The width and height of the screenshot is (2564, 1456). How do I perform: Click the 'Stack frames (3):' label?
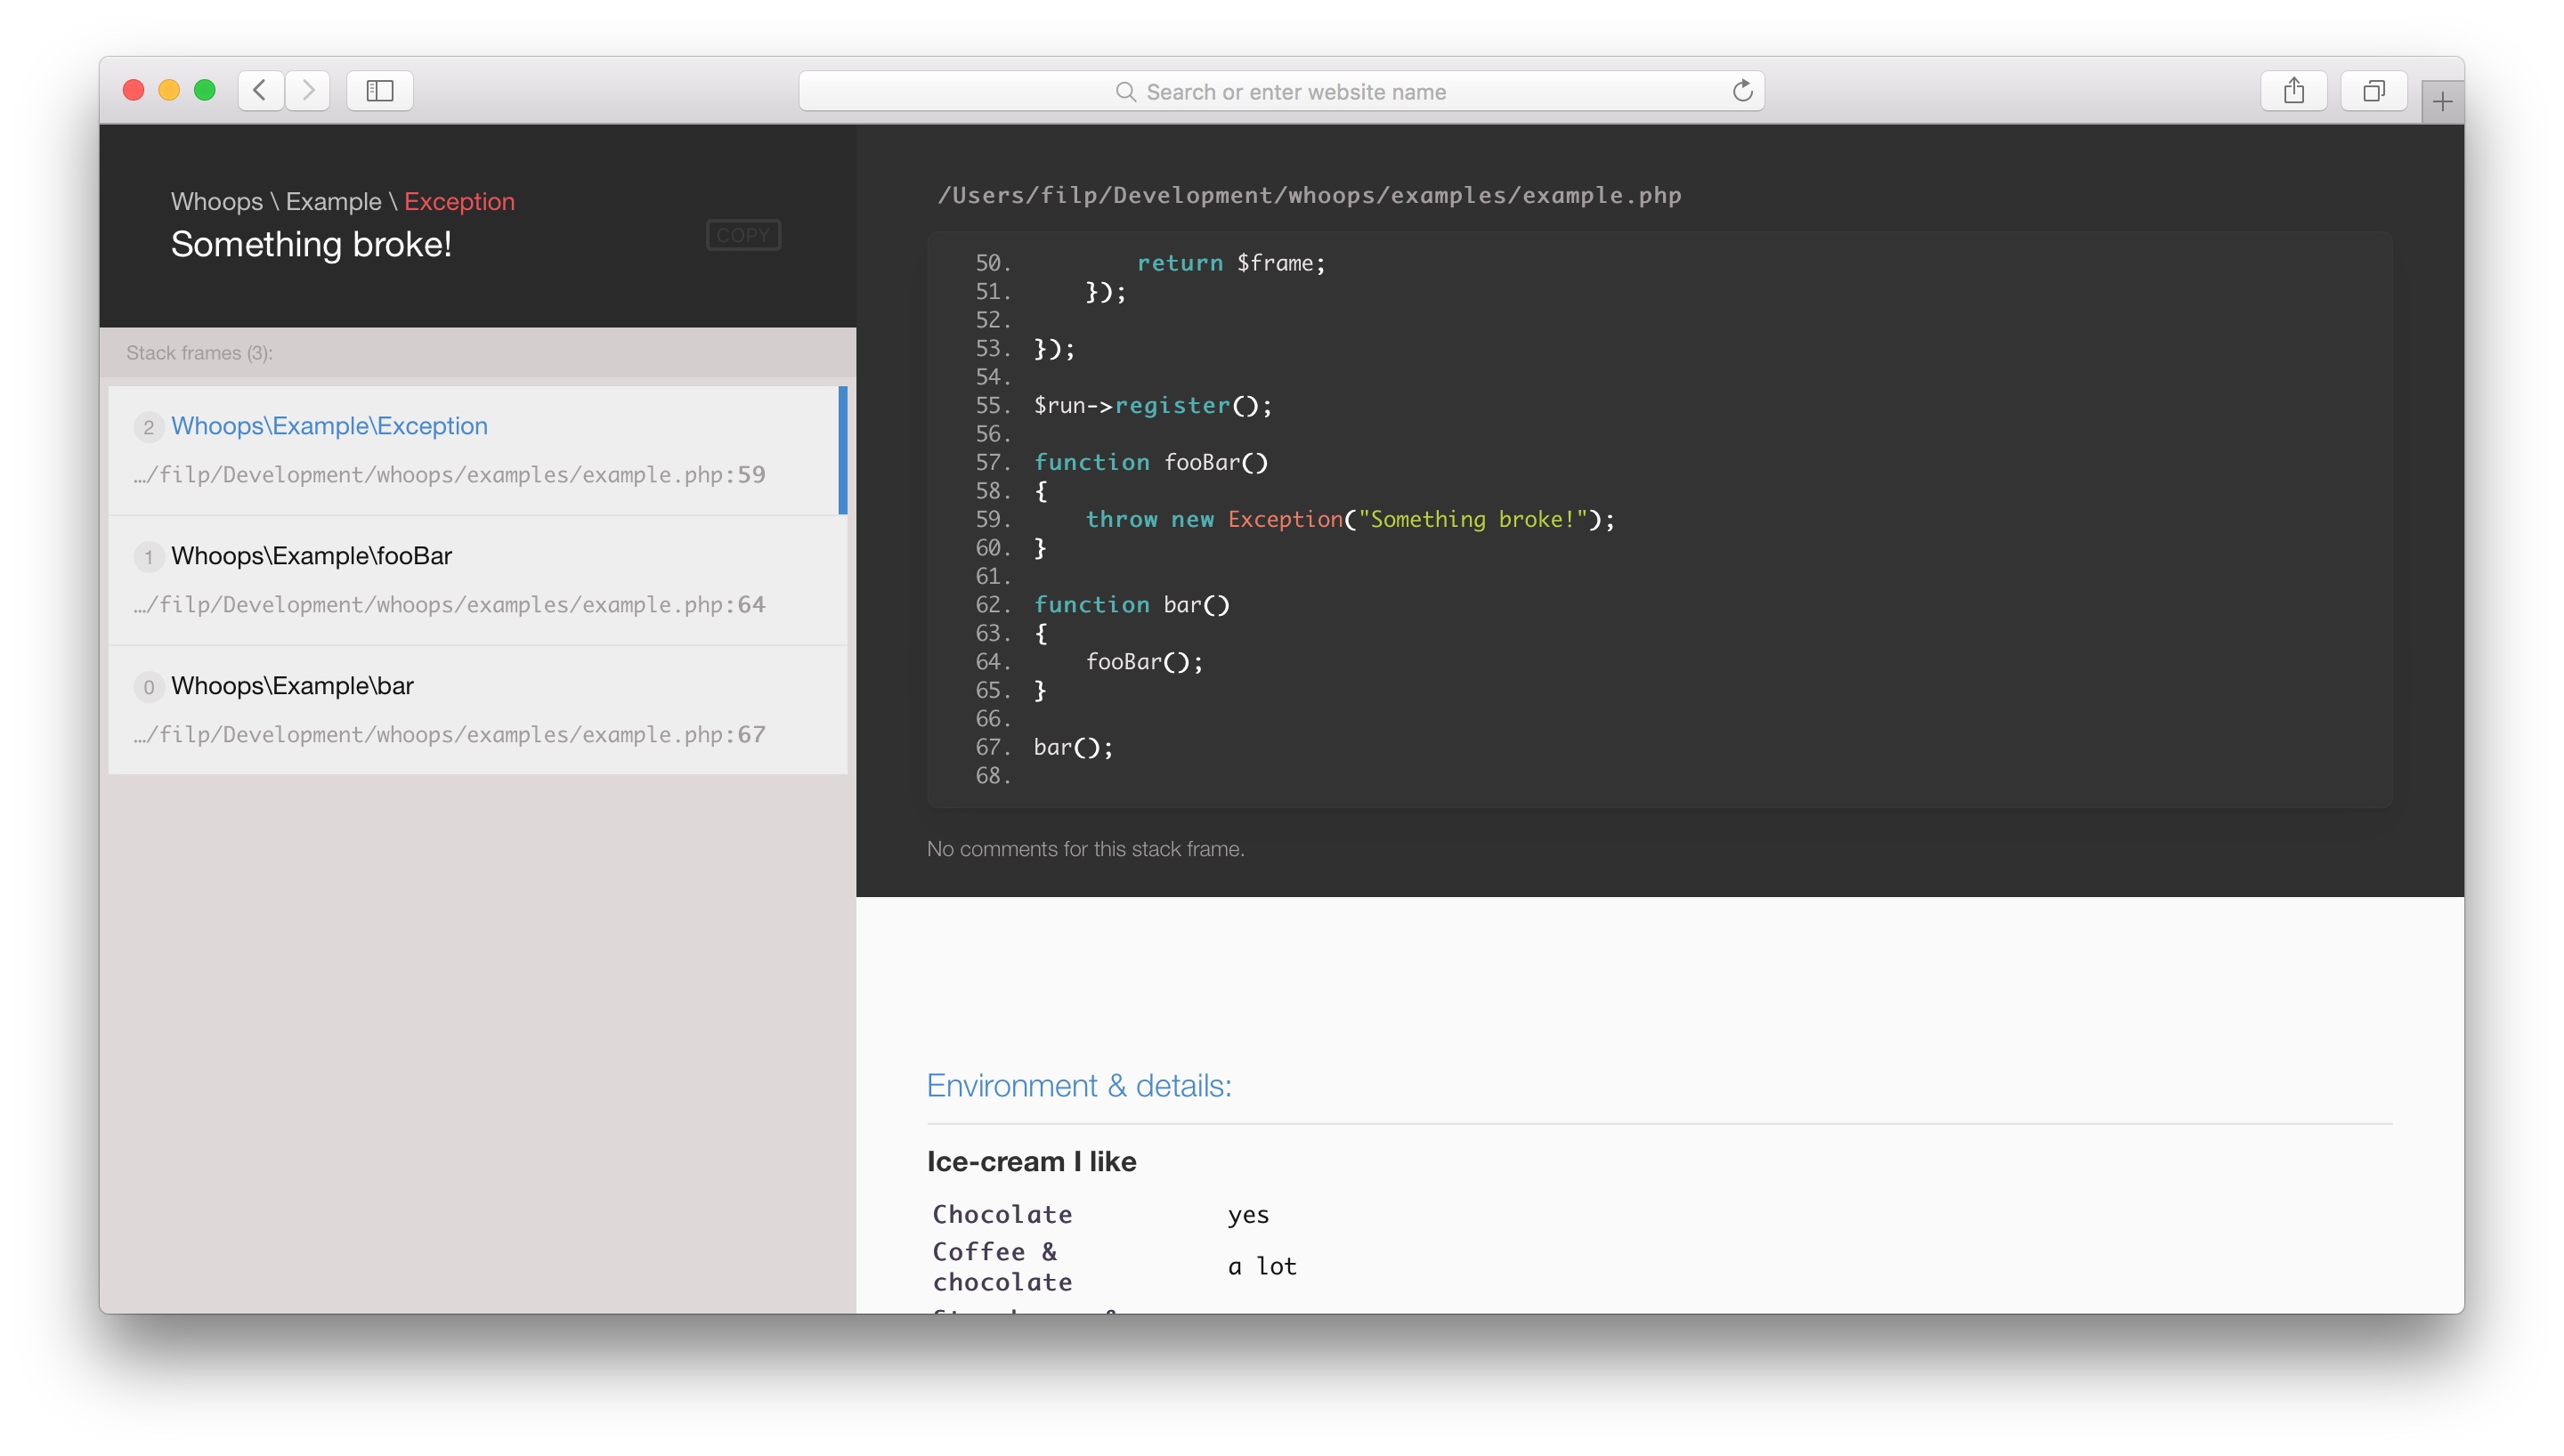[199, 353]
